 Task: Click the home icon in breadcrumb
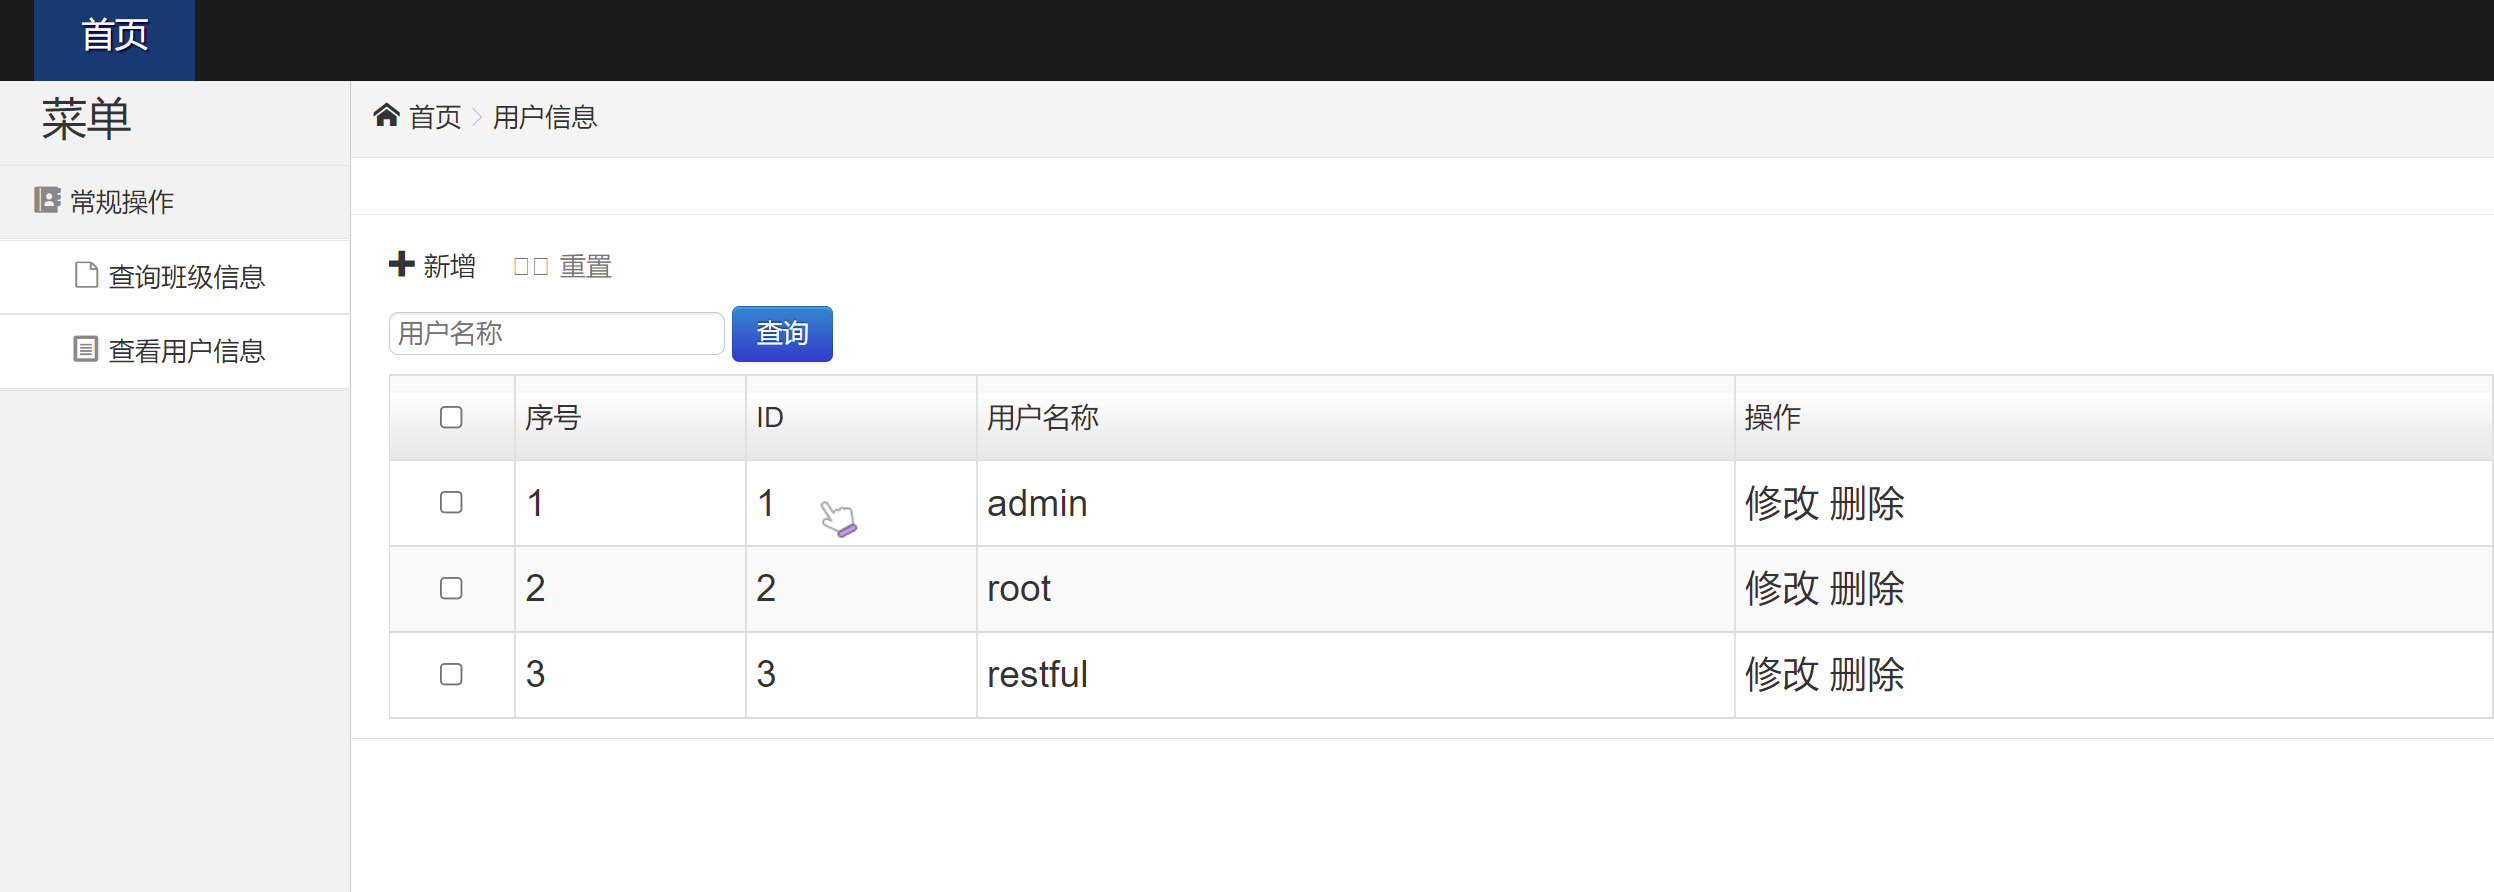386,116
